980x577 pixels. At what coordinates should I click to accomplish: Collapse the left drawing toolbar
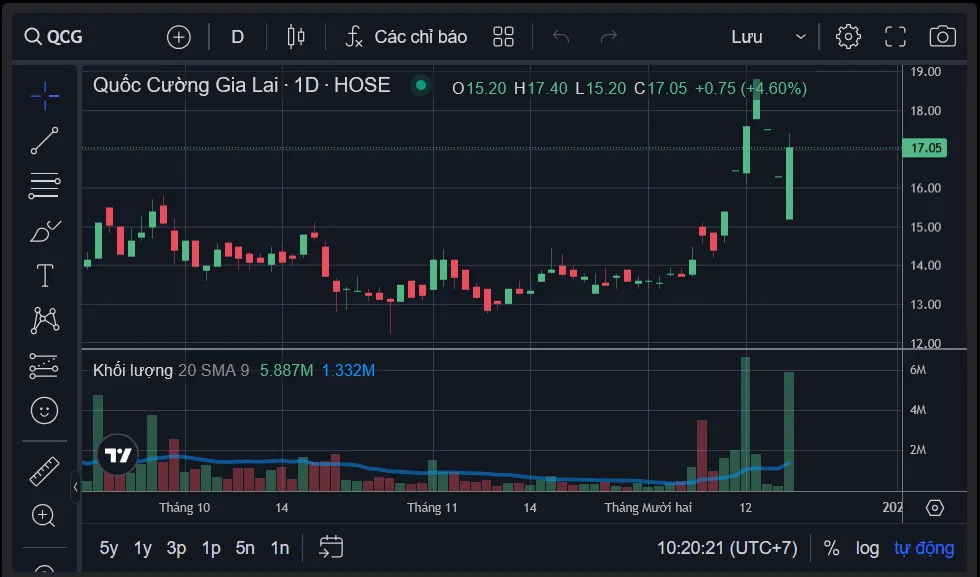(76, 486)
